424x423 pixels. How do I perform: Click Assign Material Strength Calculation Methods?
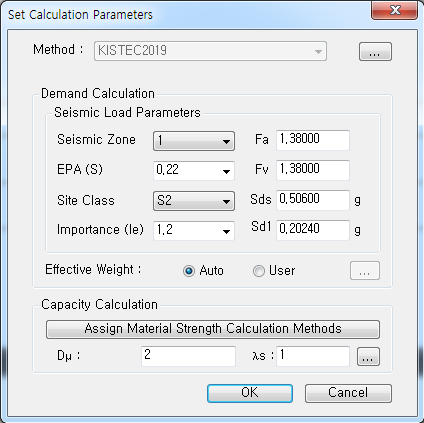point(213,329)
